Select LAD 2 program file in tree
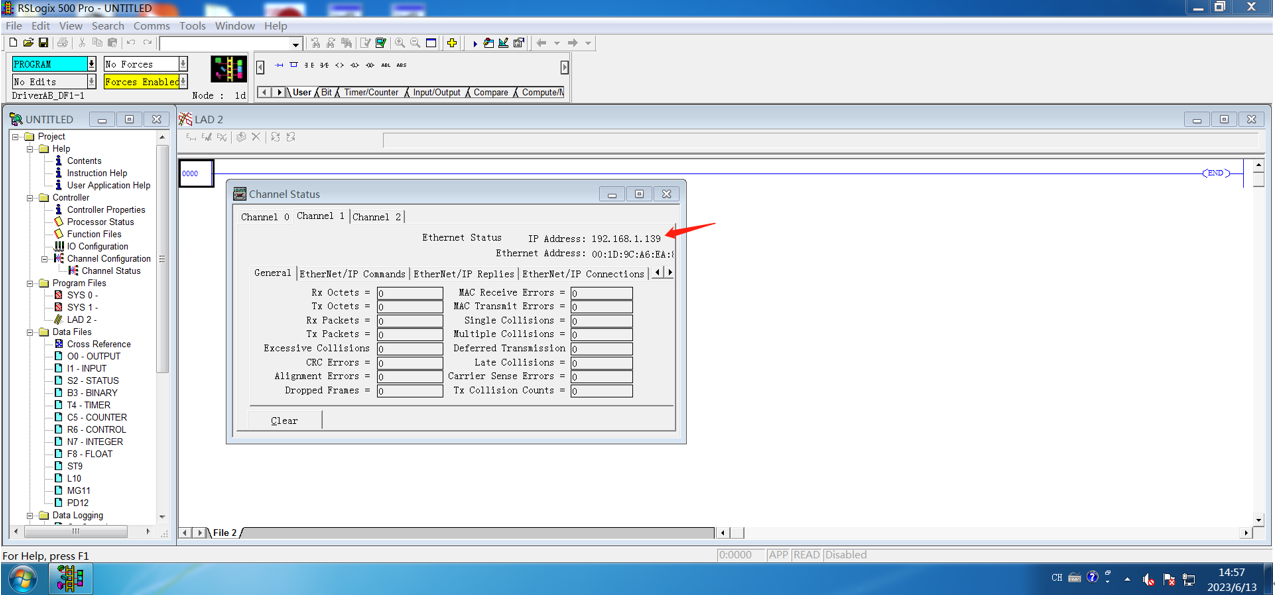The height and width of the screenshot is (595, 1275). click(80, 320)
